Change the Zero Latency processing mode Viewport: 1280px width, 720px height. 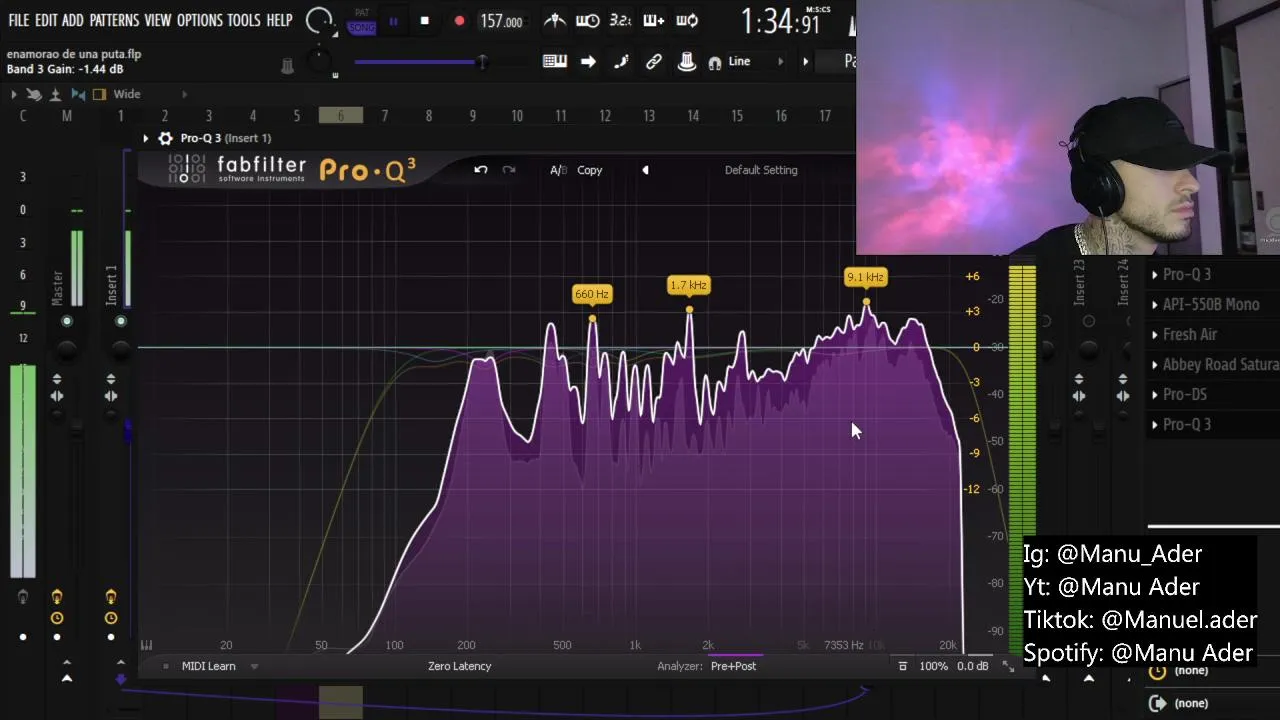tap(459, 666)
